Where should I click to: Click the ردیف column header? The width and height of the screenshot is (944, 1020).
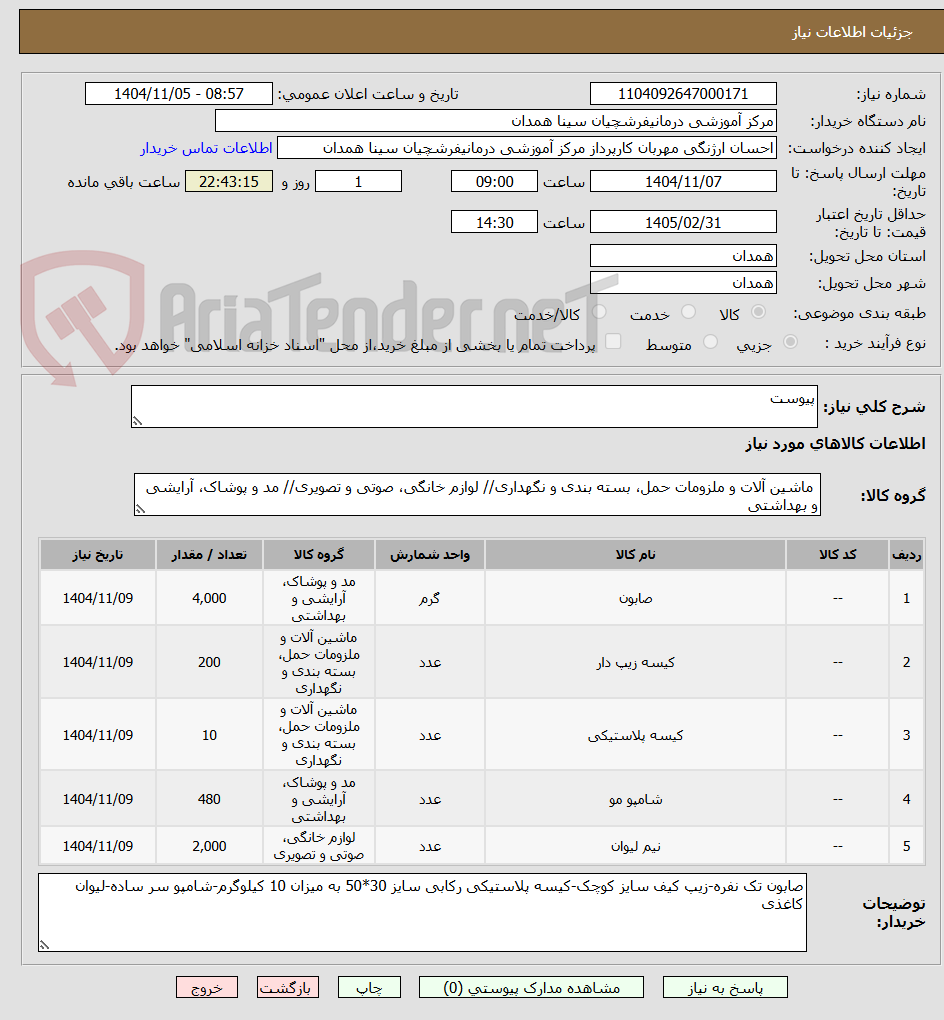click(906, 555)
